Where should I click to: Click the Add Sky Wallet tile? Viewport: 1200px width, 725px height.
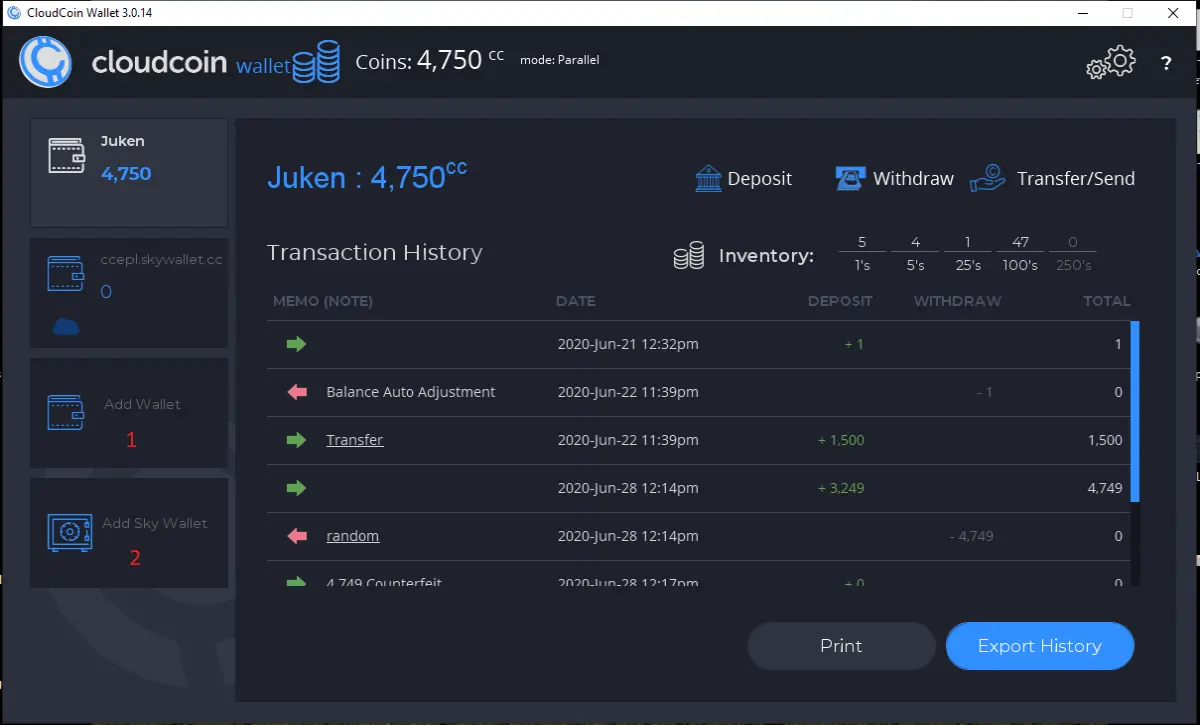click(x=129, y=533)
